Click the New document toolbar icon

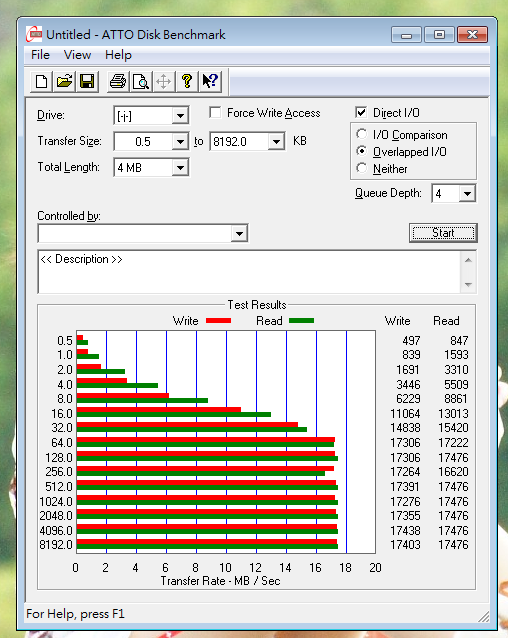[41, 81]
